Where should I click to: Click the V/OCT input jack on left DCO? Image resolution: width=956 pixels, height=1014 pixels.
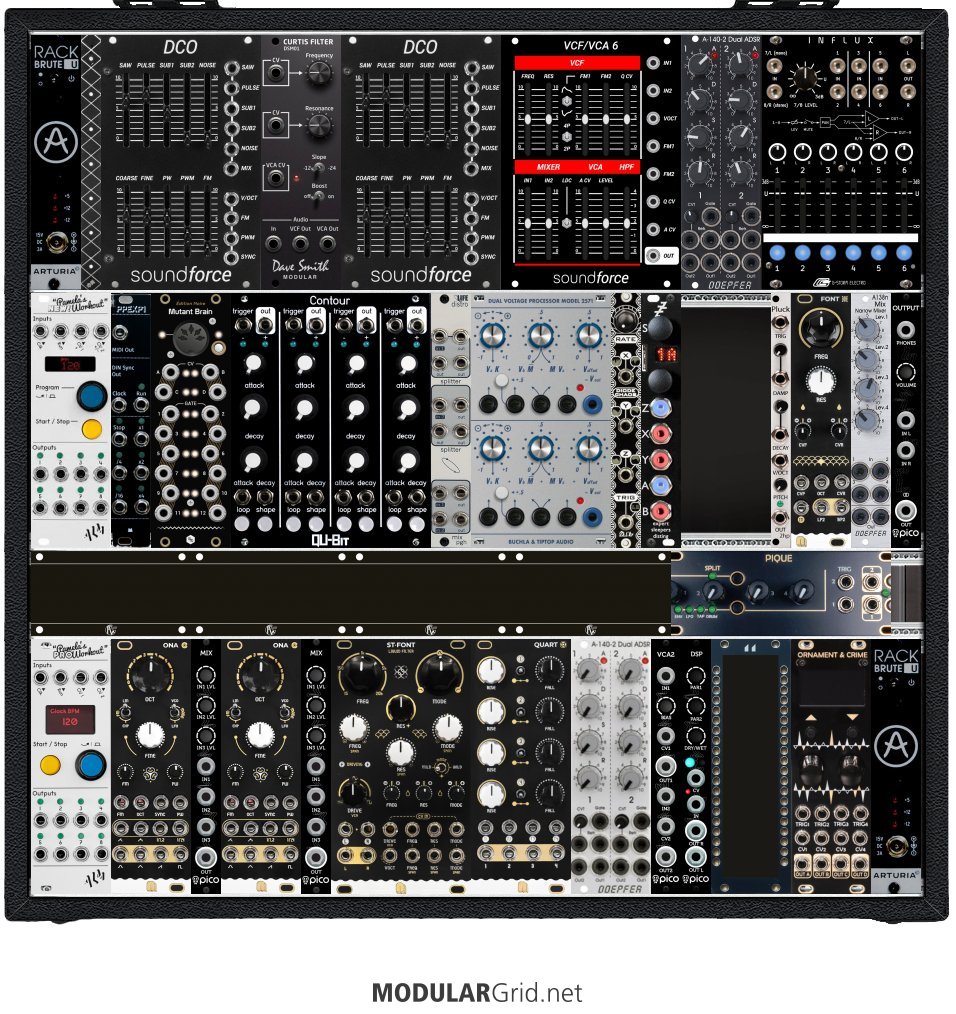(232, 198)
